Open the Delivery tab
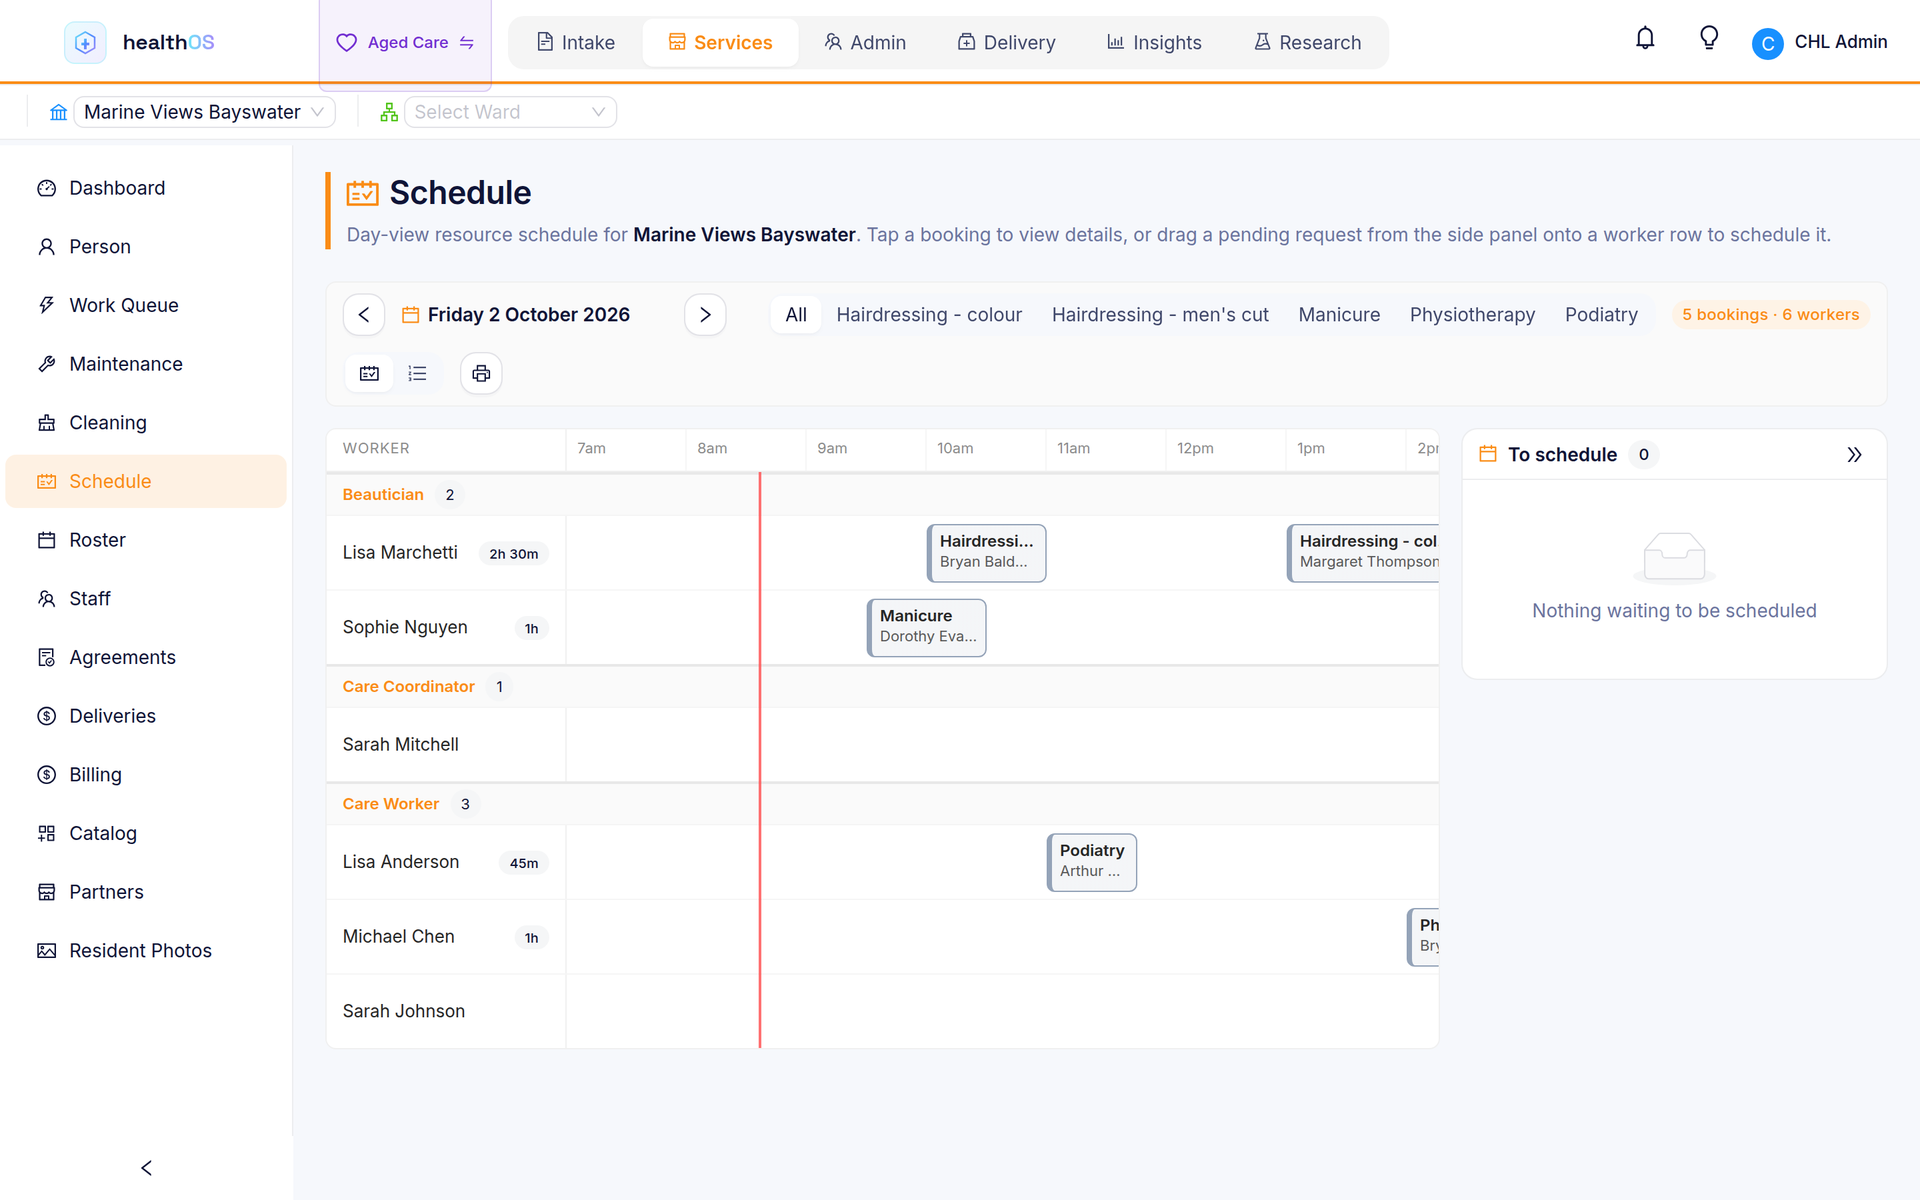Viewport: 1920px width, 1200px height. click(1006, 42)
